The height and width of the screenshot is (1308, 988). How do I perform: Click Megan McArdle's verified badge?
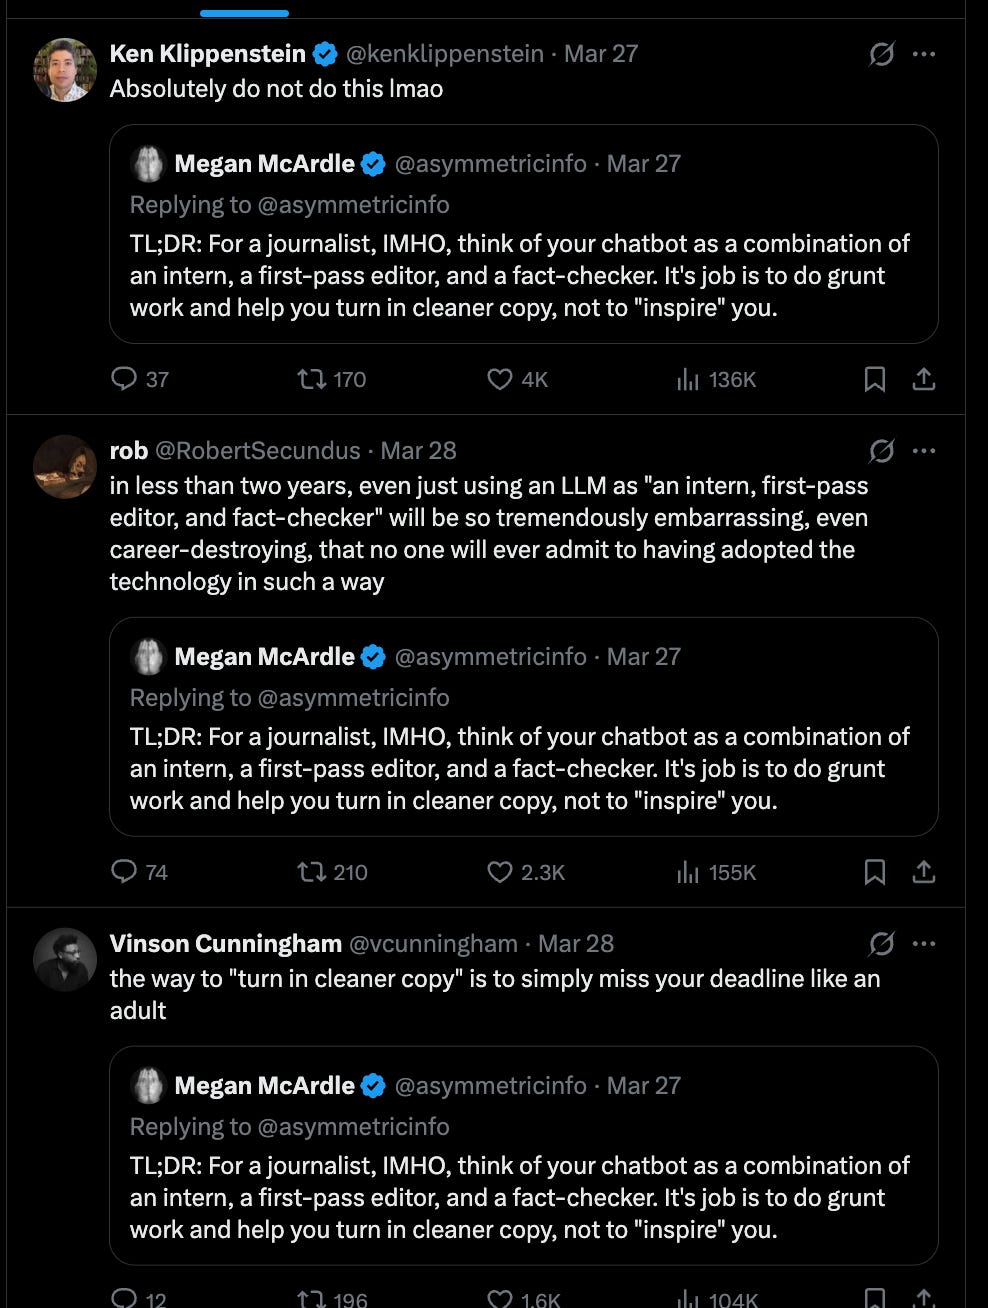pos(373,163)
